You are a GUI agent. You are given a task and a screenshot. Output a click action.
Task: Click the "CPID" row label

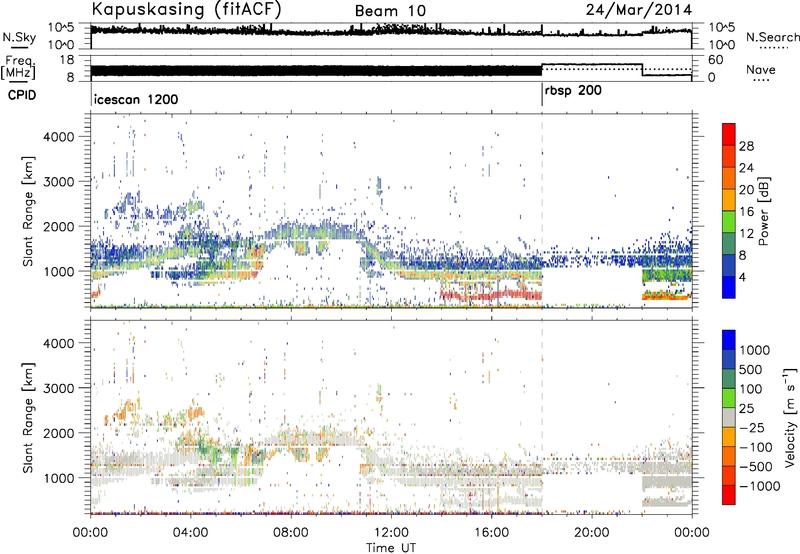click(x=22, y=95)
